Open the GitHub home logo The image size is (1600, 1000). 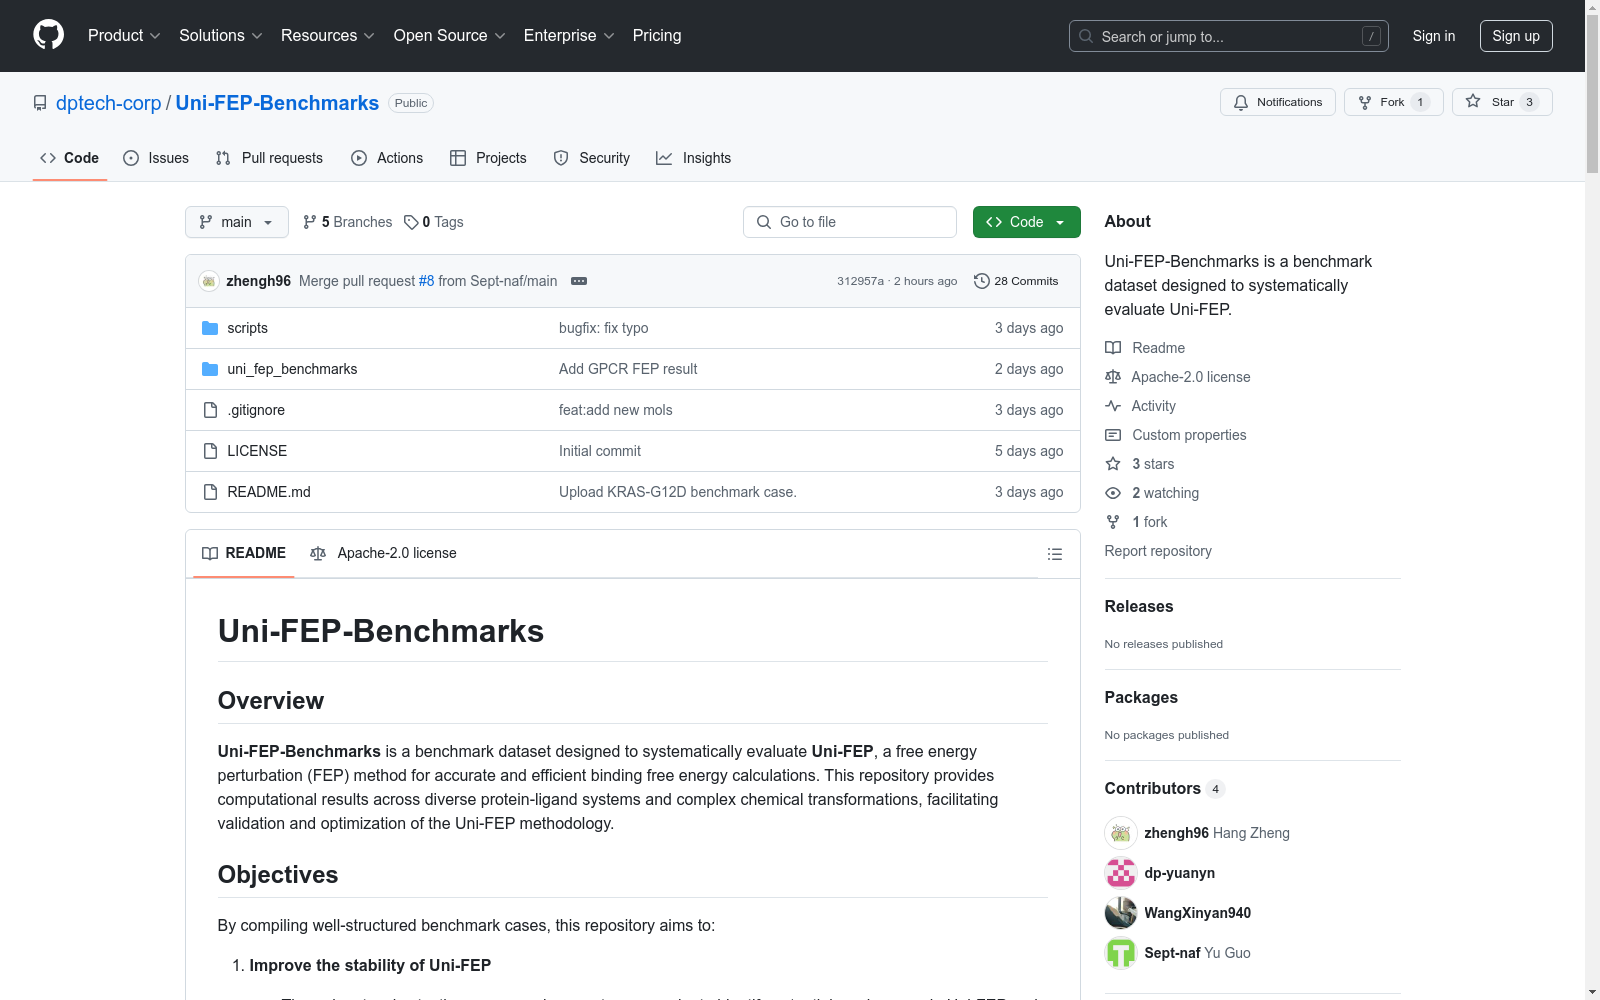click(x=48, y=35)
